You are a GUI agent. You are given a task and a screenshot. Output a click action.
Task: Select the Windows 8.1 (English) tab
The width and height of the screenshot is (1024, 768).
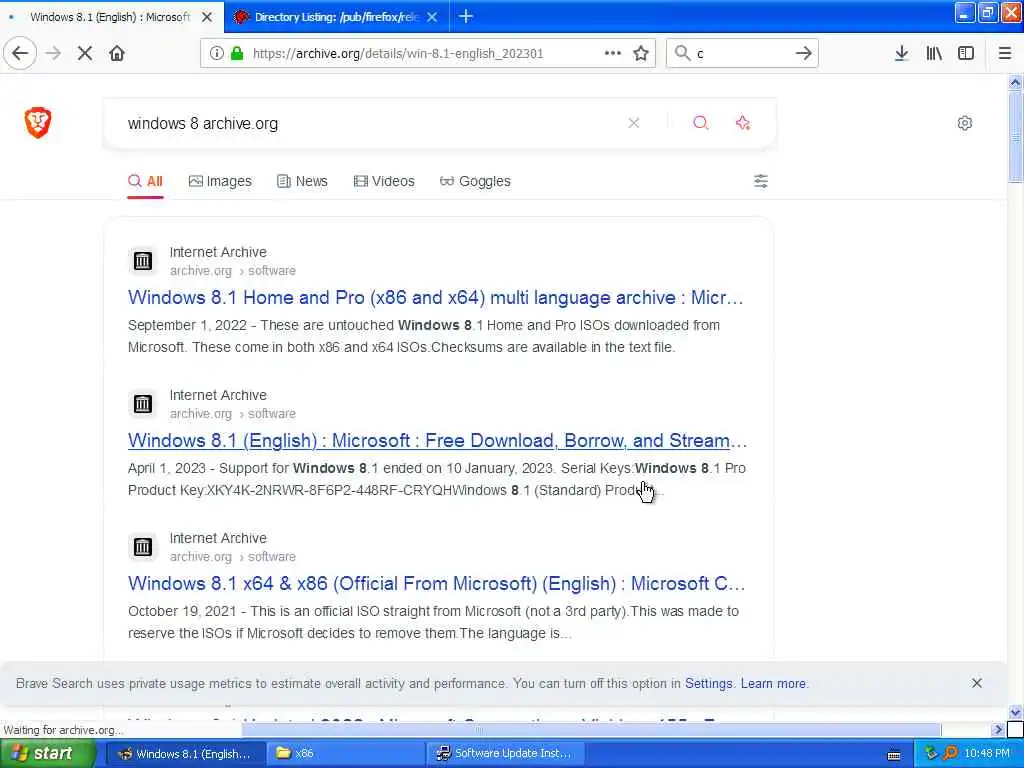pos(110,17)
